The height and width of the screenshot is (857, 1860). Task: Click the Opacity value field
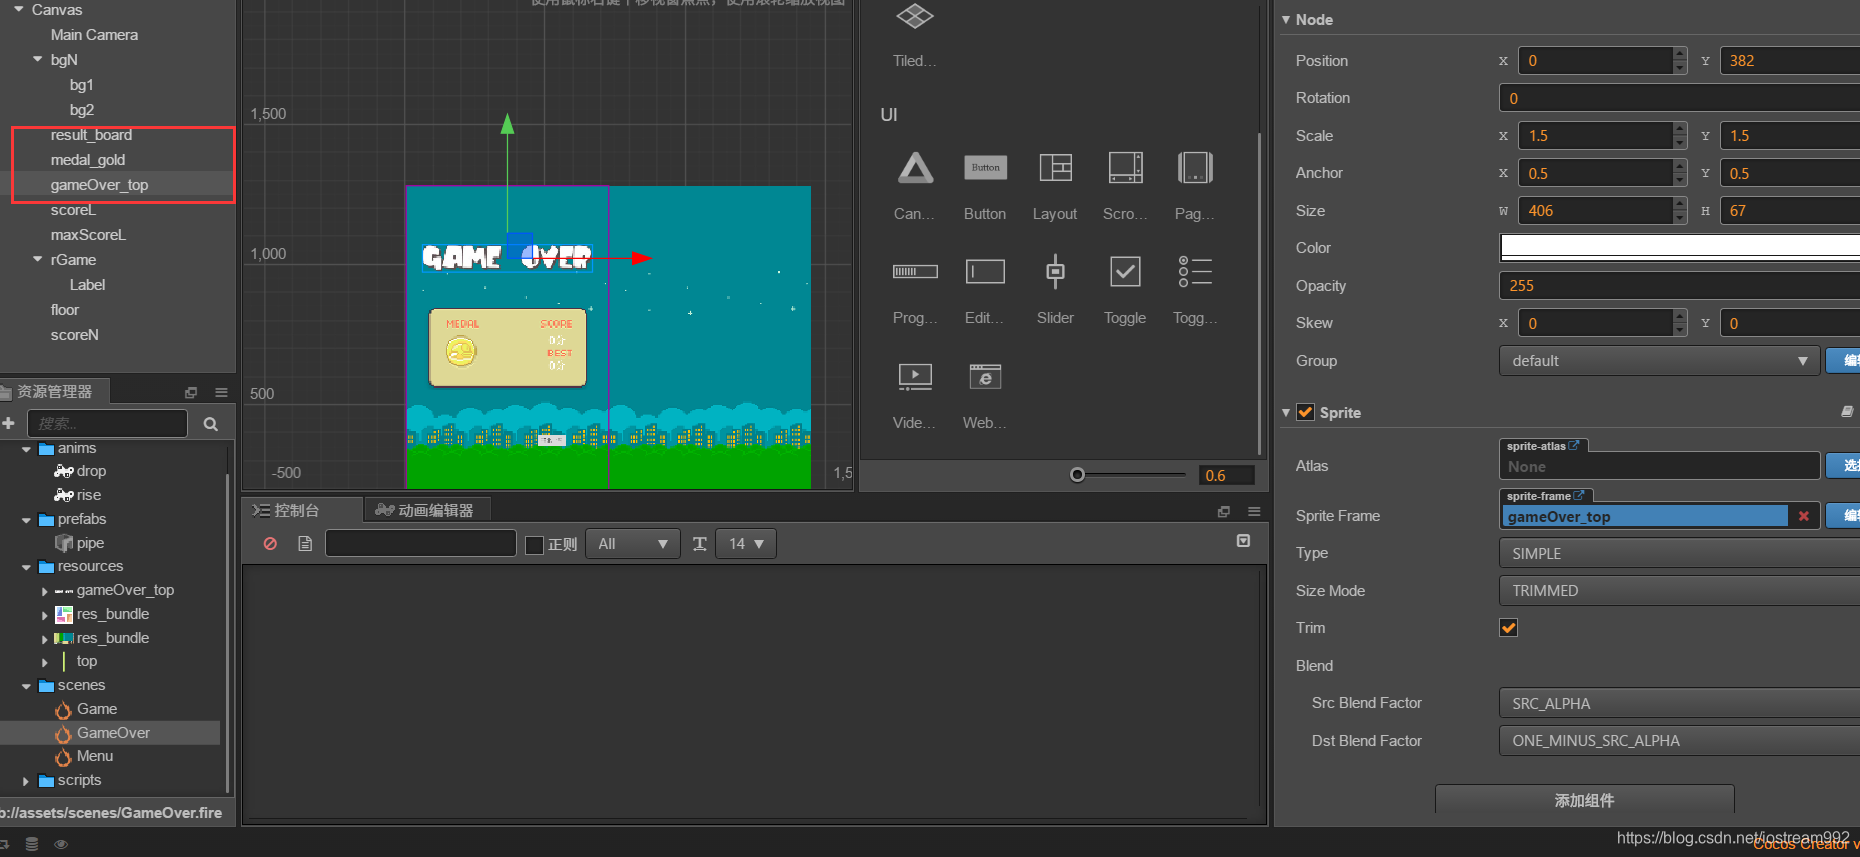[x=1680, y=286]
